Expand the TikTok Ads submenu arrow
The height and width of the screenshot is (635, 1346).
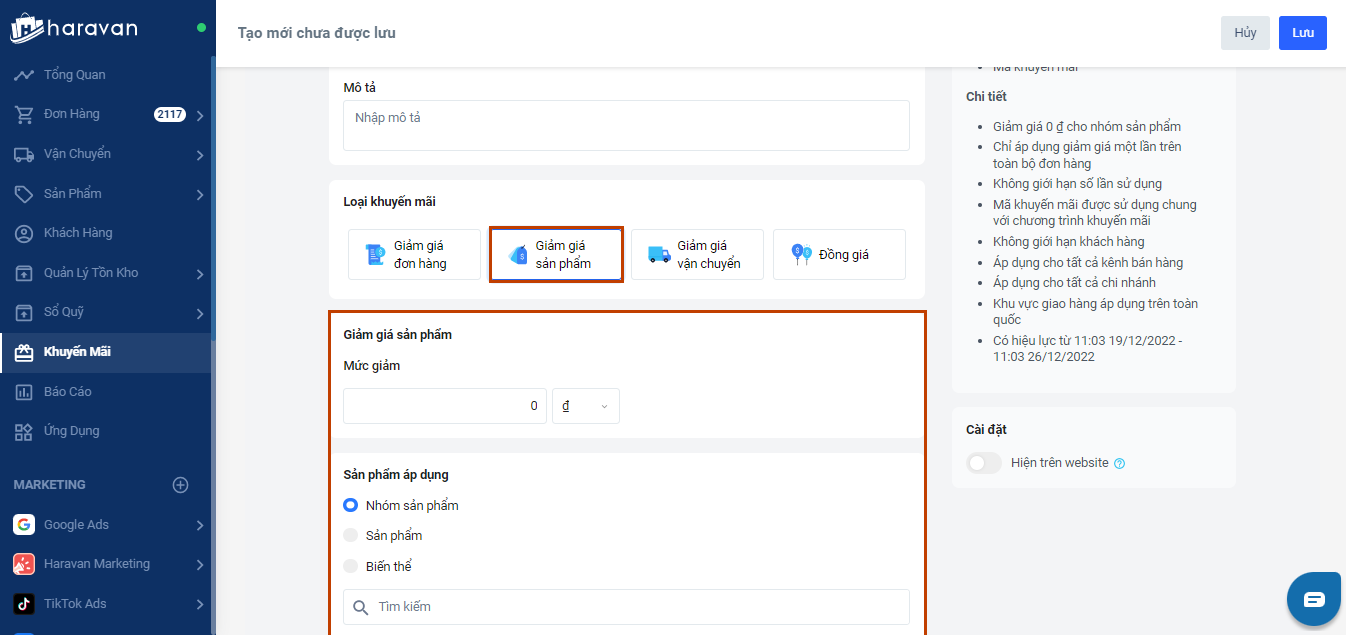coord(200,605)
